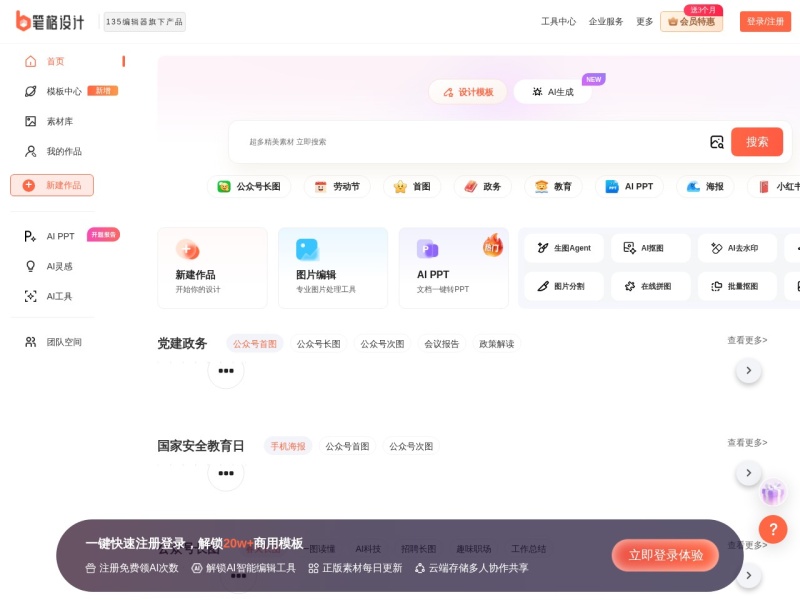Click the image search icon in search bar
Screen dimensions: 800x600
(717, 141)
